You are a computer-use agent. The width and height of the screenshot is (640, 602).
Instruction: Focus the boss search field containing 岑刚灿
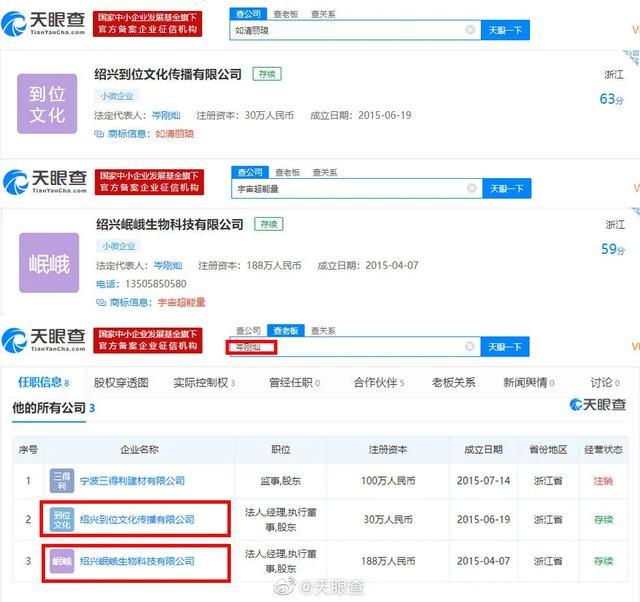[355, 347]
